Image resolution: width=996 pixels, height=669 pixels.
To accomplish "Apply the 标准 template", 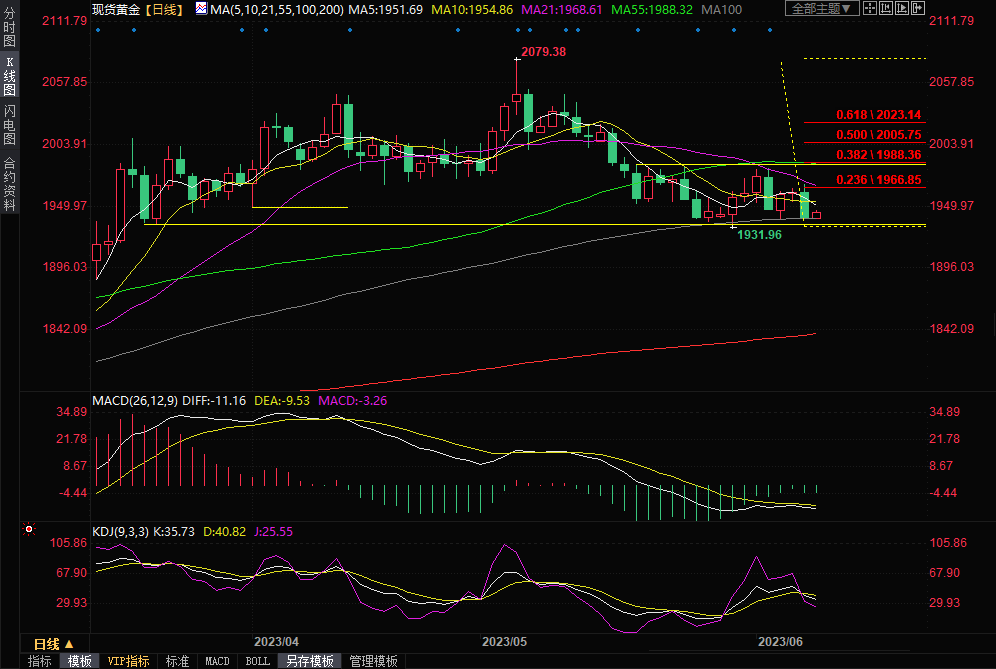I will [x=177, y=661].
